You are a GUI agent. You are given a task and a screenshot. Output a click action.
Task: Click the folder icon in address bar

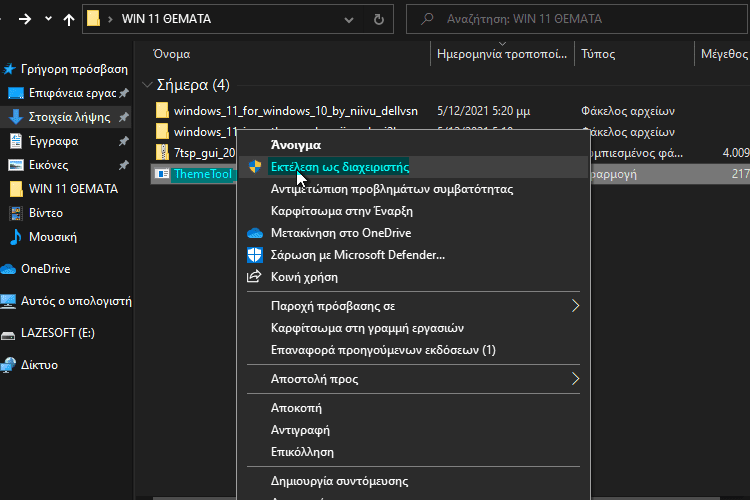[93, 19]
